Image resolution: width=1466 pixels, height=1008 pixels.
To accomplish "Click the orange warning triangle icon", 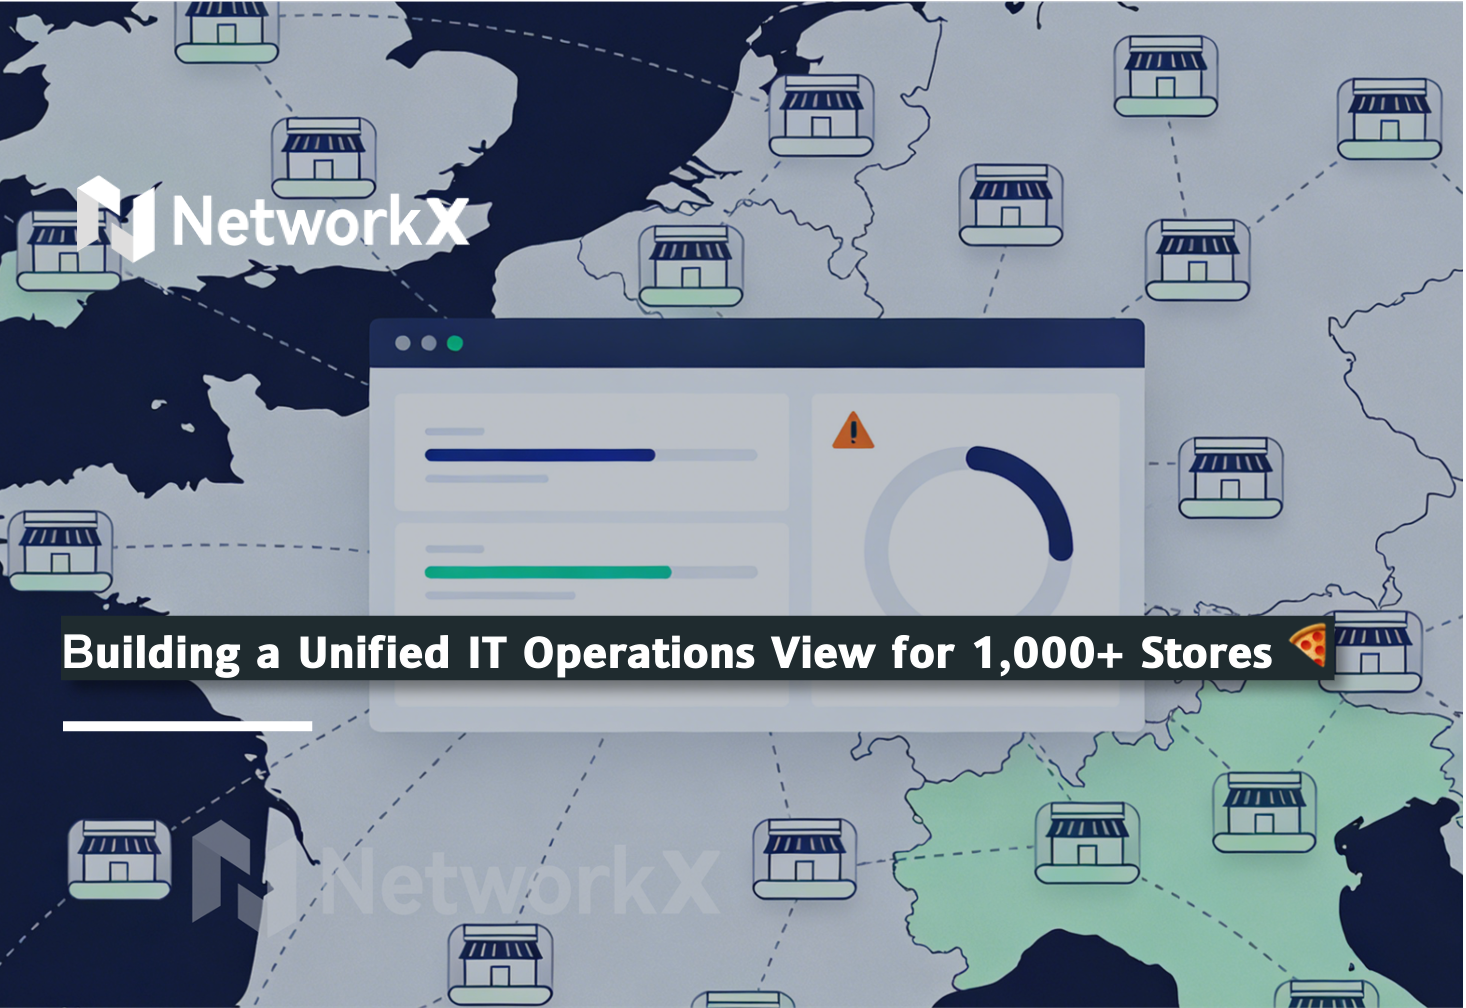I will point(853,431).
